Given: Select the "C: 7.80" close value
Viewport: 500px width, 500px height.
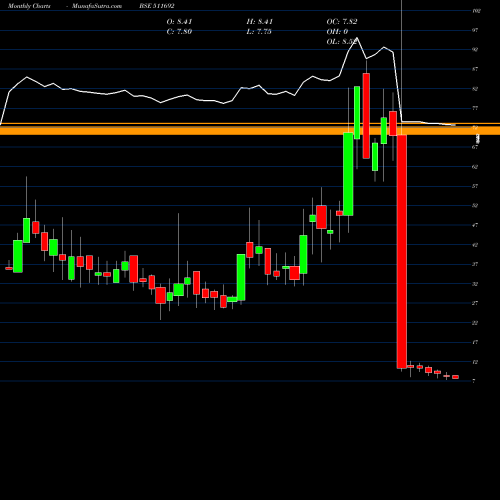Looking at the screenshot, I should click(179, 32).
